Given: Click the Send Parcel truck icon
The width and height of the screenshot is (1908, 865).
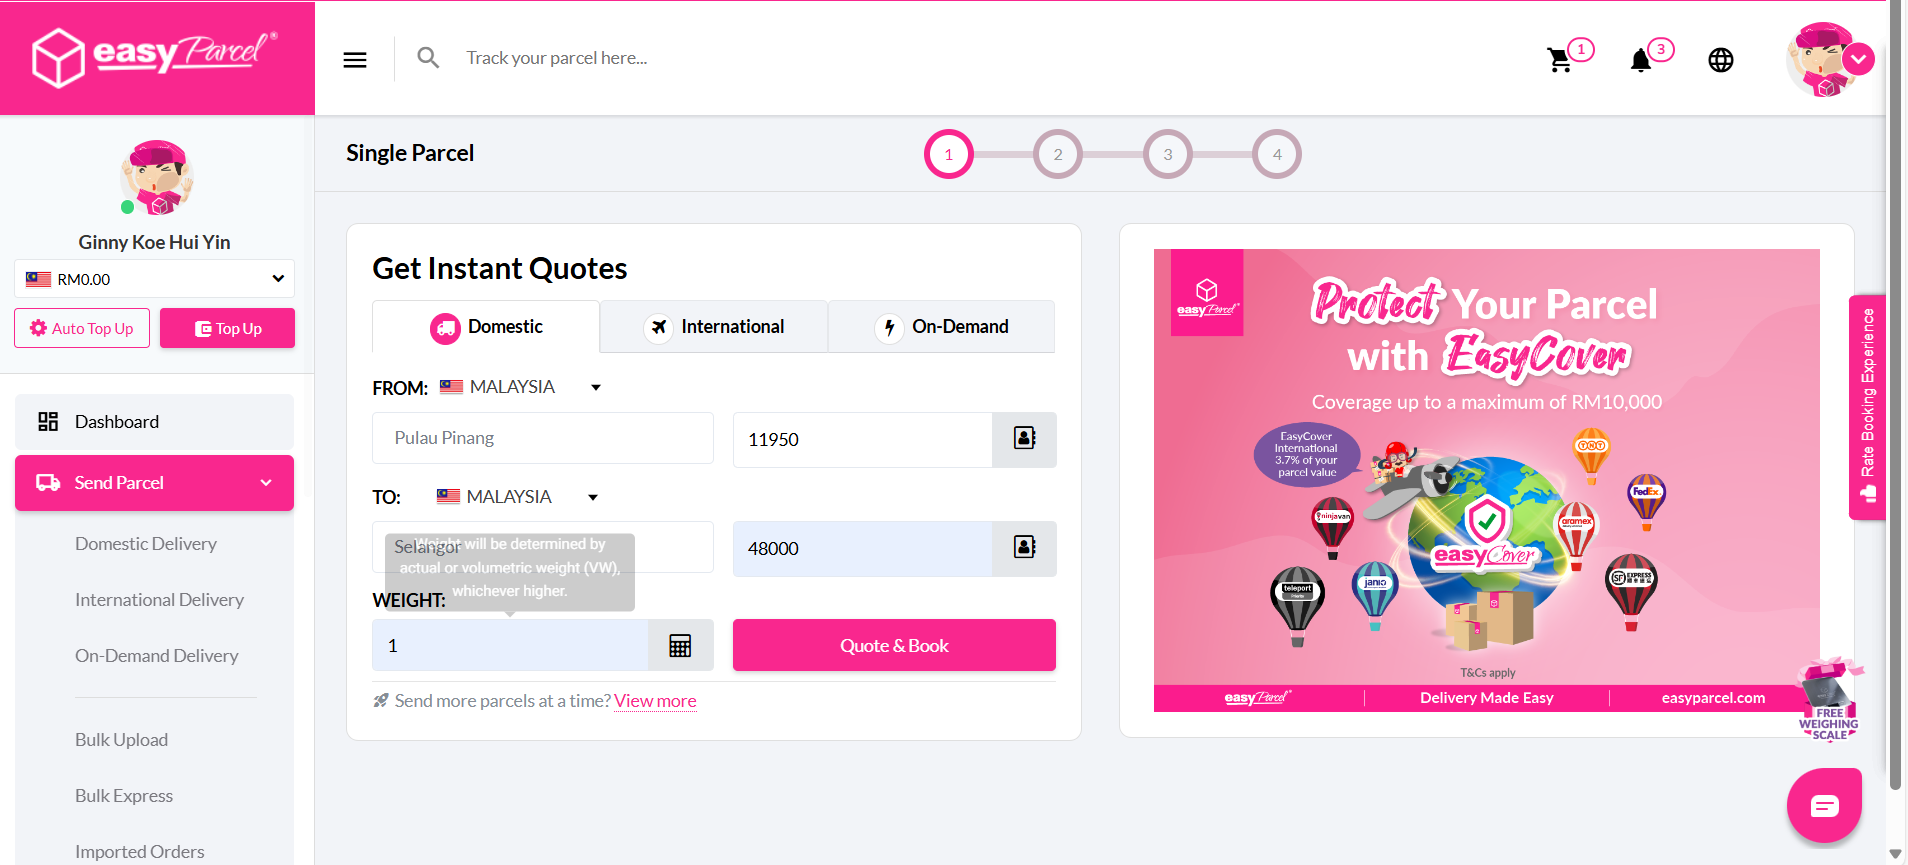Looking at the screenshot, I should coord(48,483).
